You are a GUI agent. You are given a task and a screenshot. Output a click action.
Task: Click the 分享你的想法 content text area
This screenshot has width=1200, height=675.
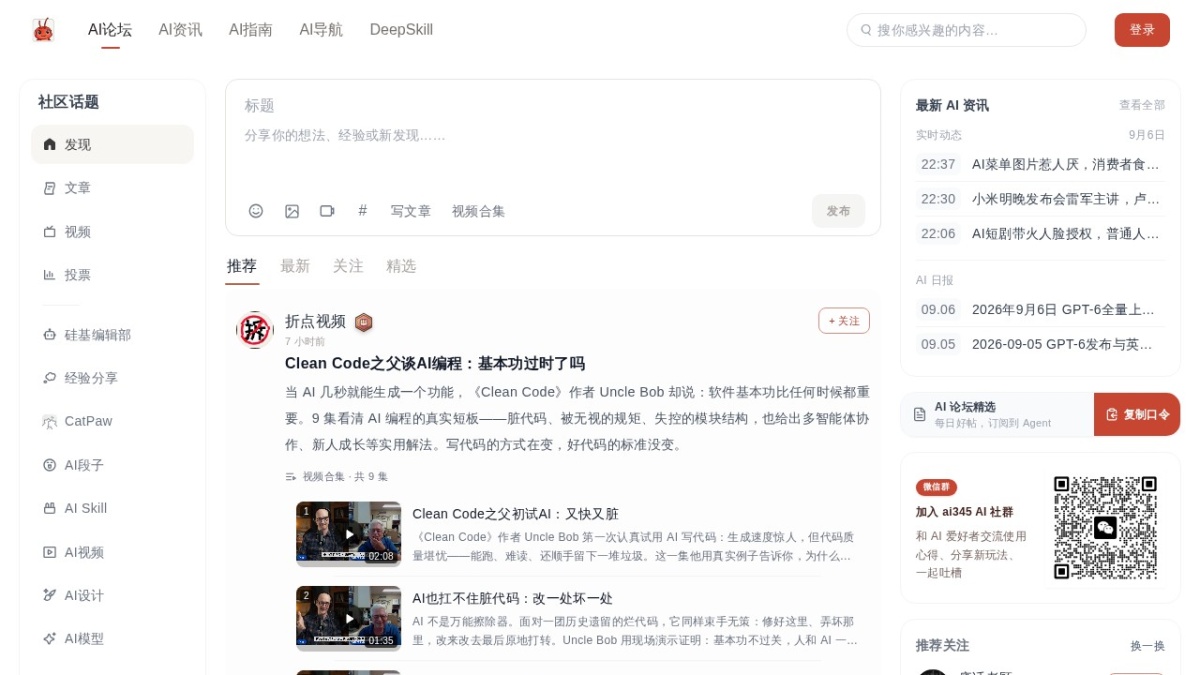(x=553, y=152)
